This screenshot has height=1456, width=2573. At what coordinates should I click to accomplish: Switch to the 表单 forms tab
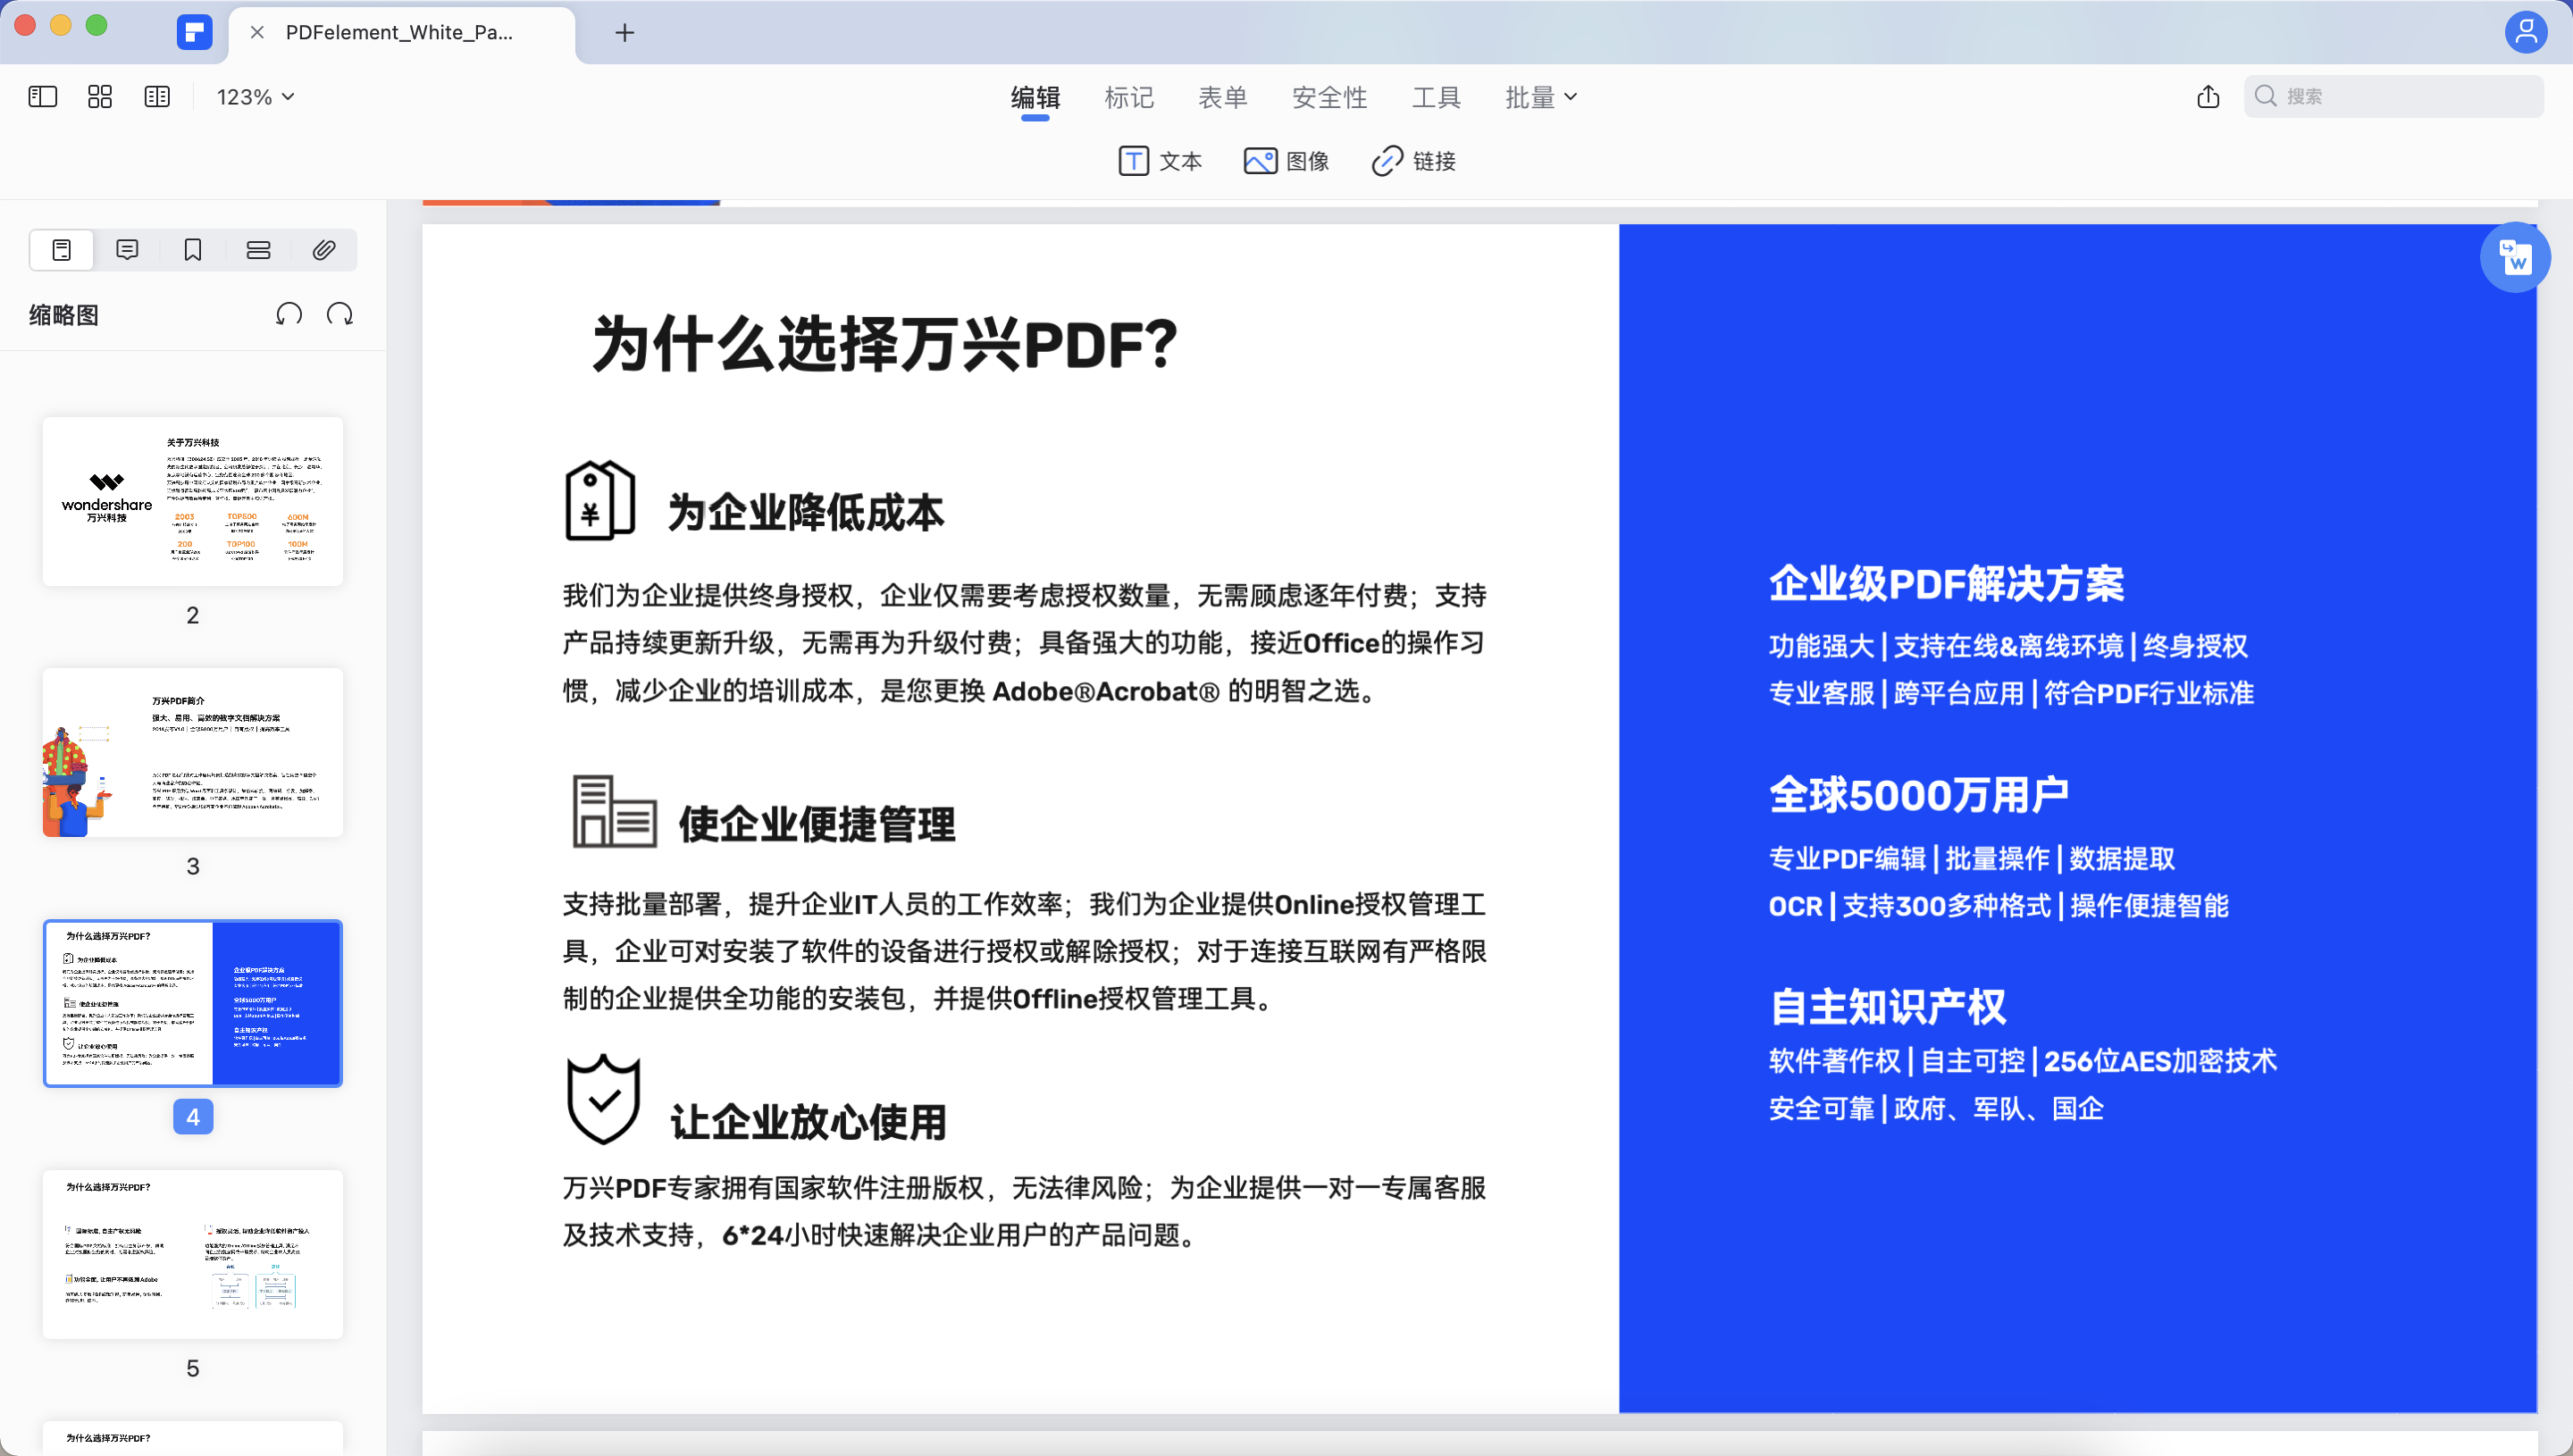point(1223,96)
